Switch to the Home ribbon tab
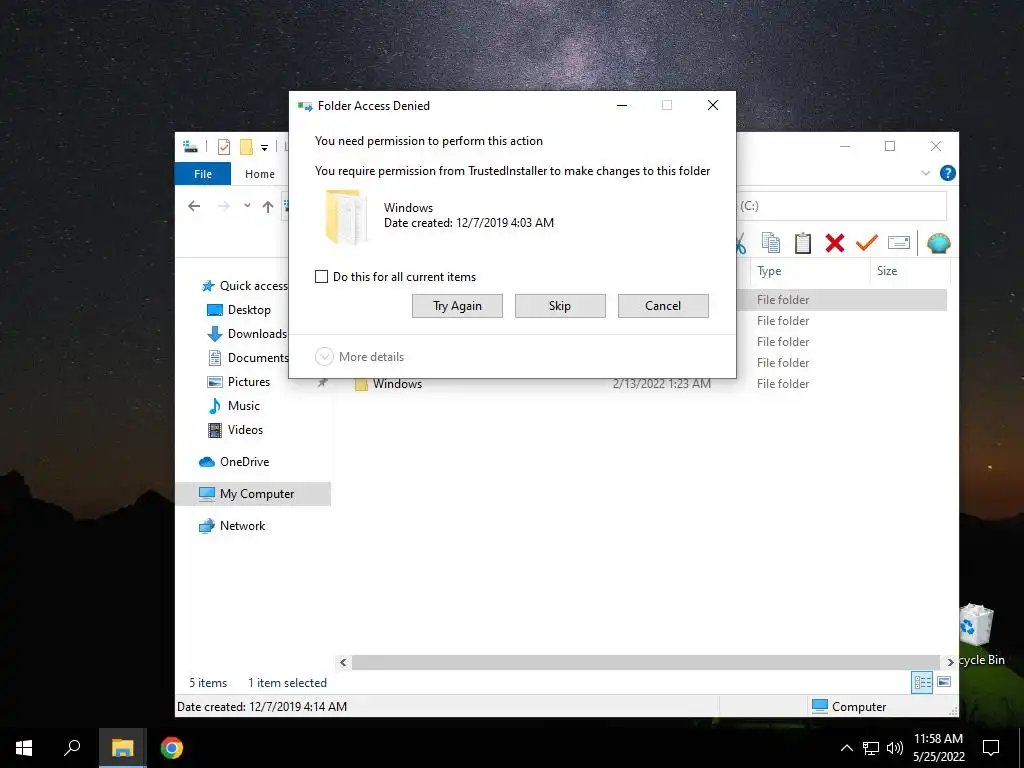 259,174
